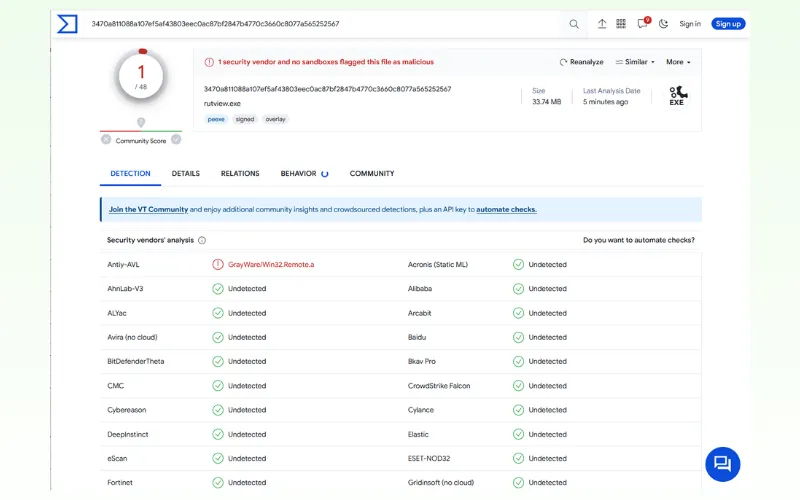800x500 pixels.
Task: Click the green check in Cybereason row
Action: (218, 410)
